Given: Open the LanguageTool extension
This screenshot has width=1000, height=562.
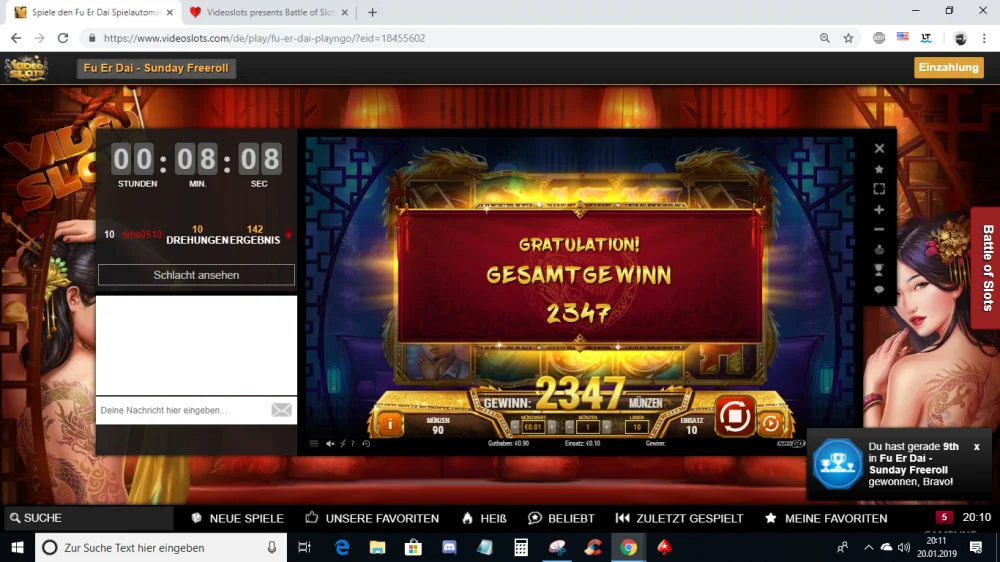Looking at the screenshot, I should click(926, 38).
